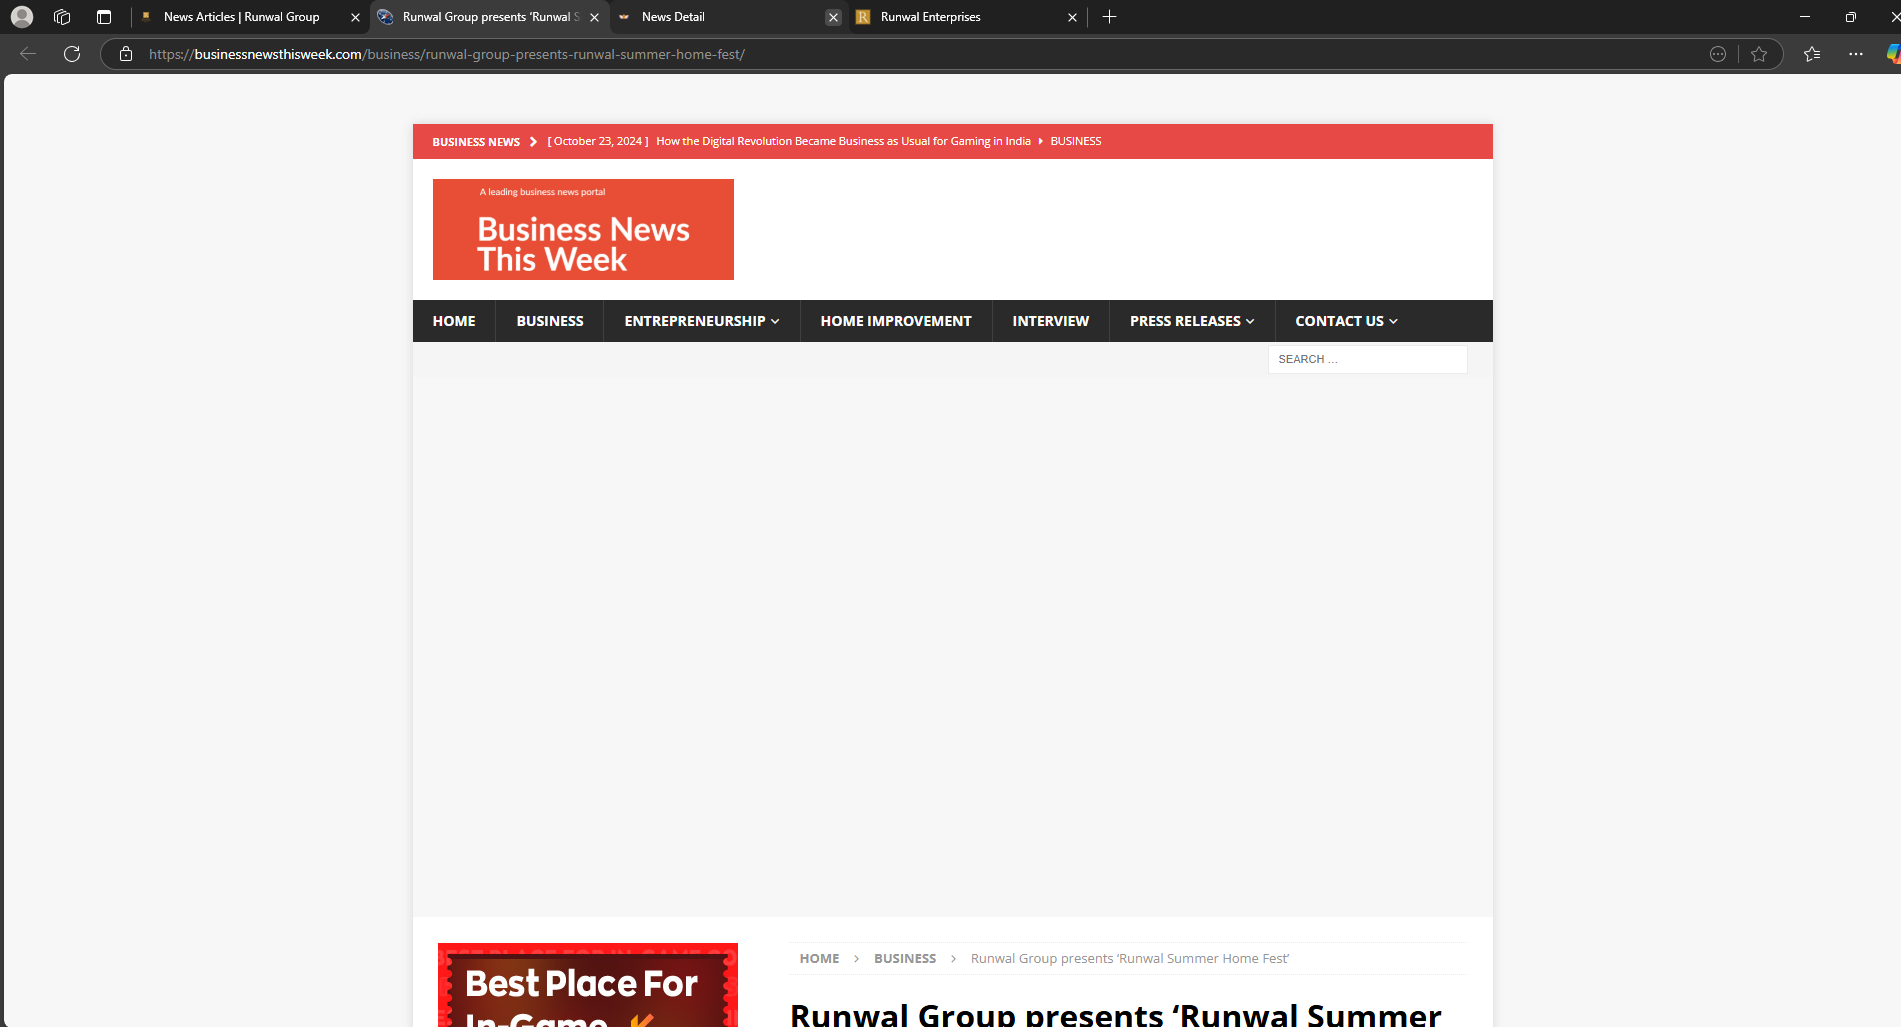Image resolution: width=1901 pixels, height=1027 pixels.
Task: Open workspaces icon next to profile
Action: click(x=61, y=16)
